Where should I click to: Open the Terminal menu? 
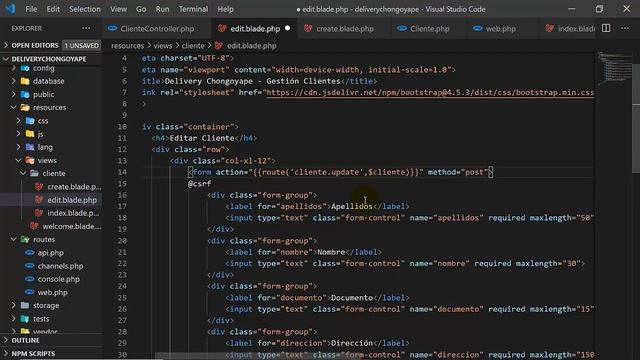point(193,9)
